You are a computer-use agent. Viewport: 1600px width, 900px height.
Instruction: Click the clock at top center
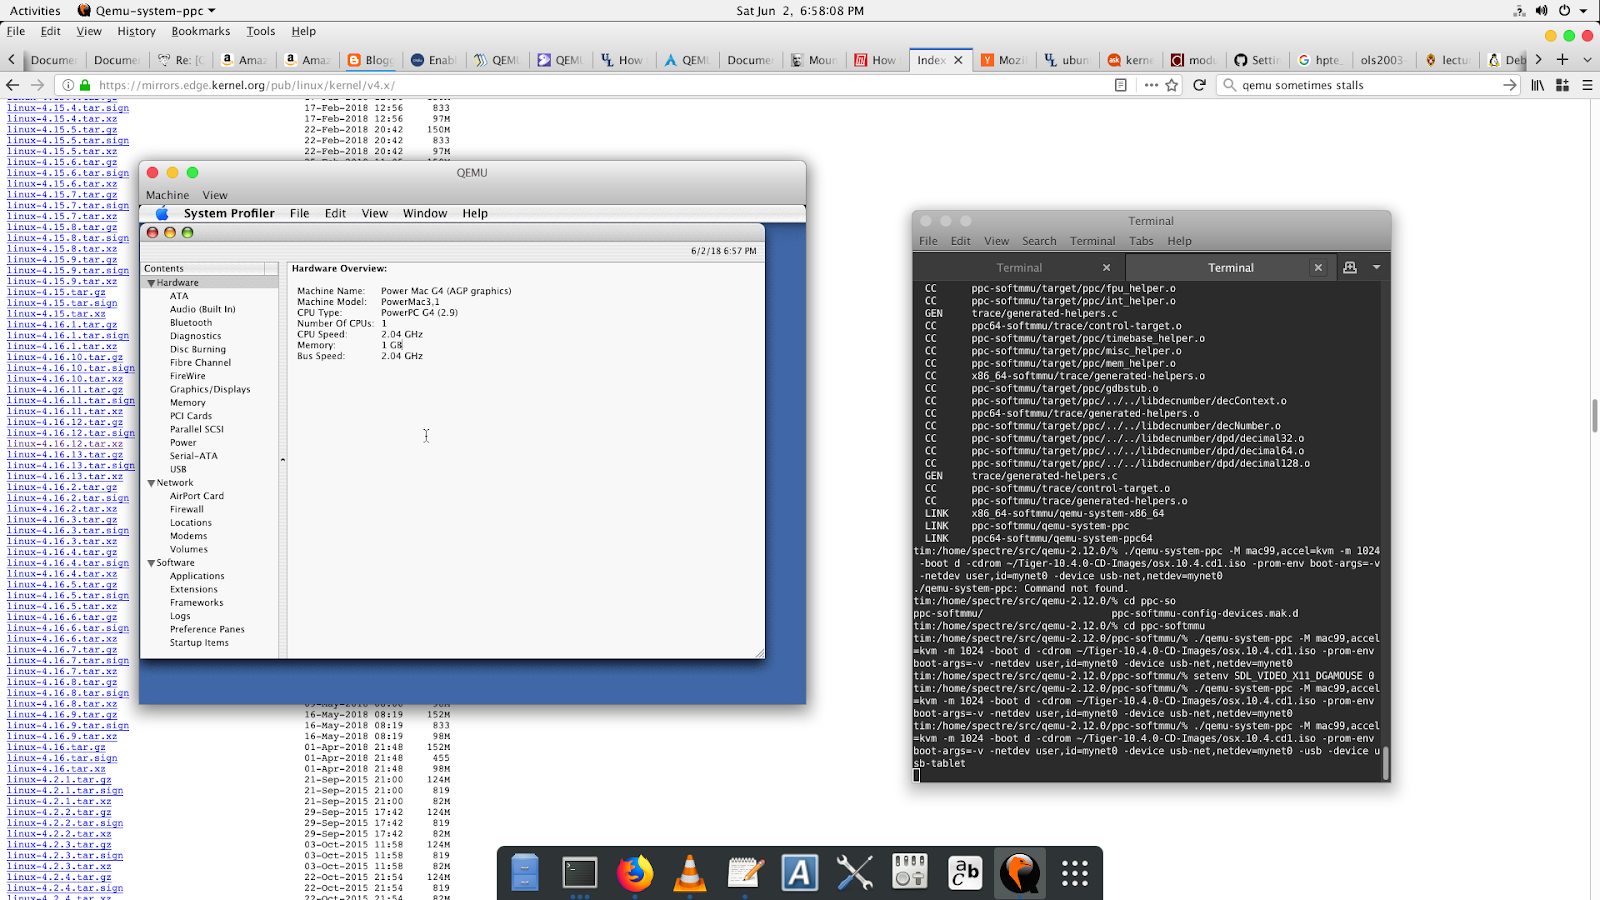[x=800, y=11]
